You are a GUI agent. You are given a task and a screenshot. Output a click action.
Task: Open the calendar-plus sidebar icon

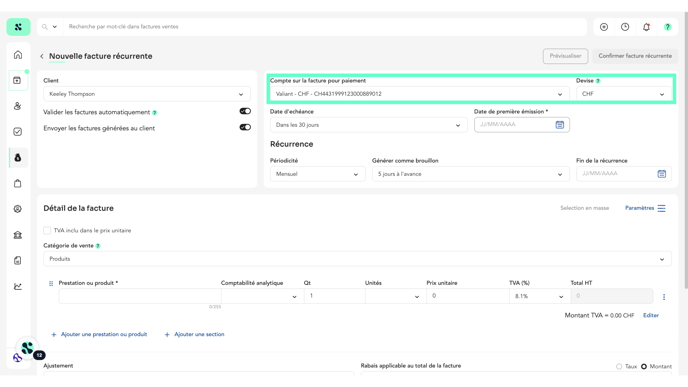coord(17,80)
